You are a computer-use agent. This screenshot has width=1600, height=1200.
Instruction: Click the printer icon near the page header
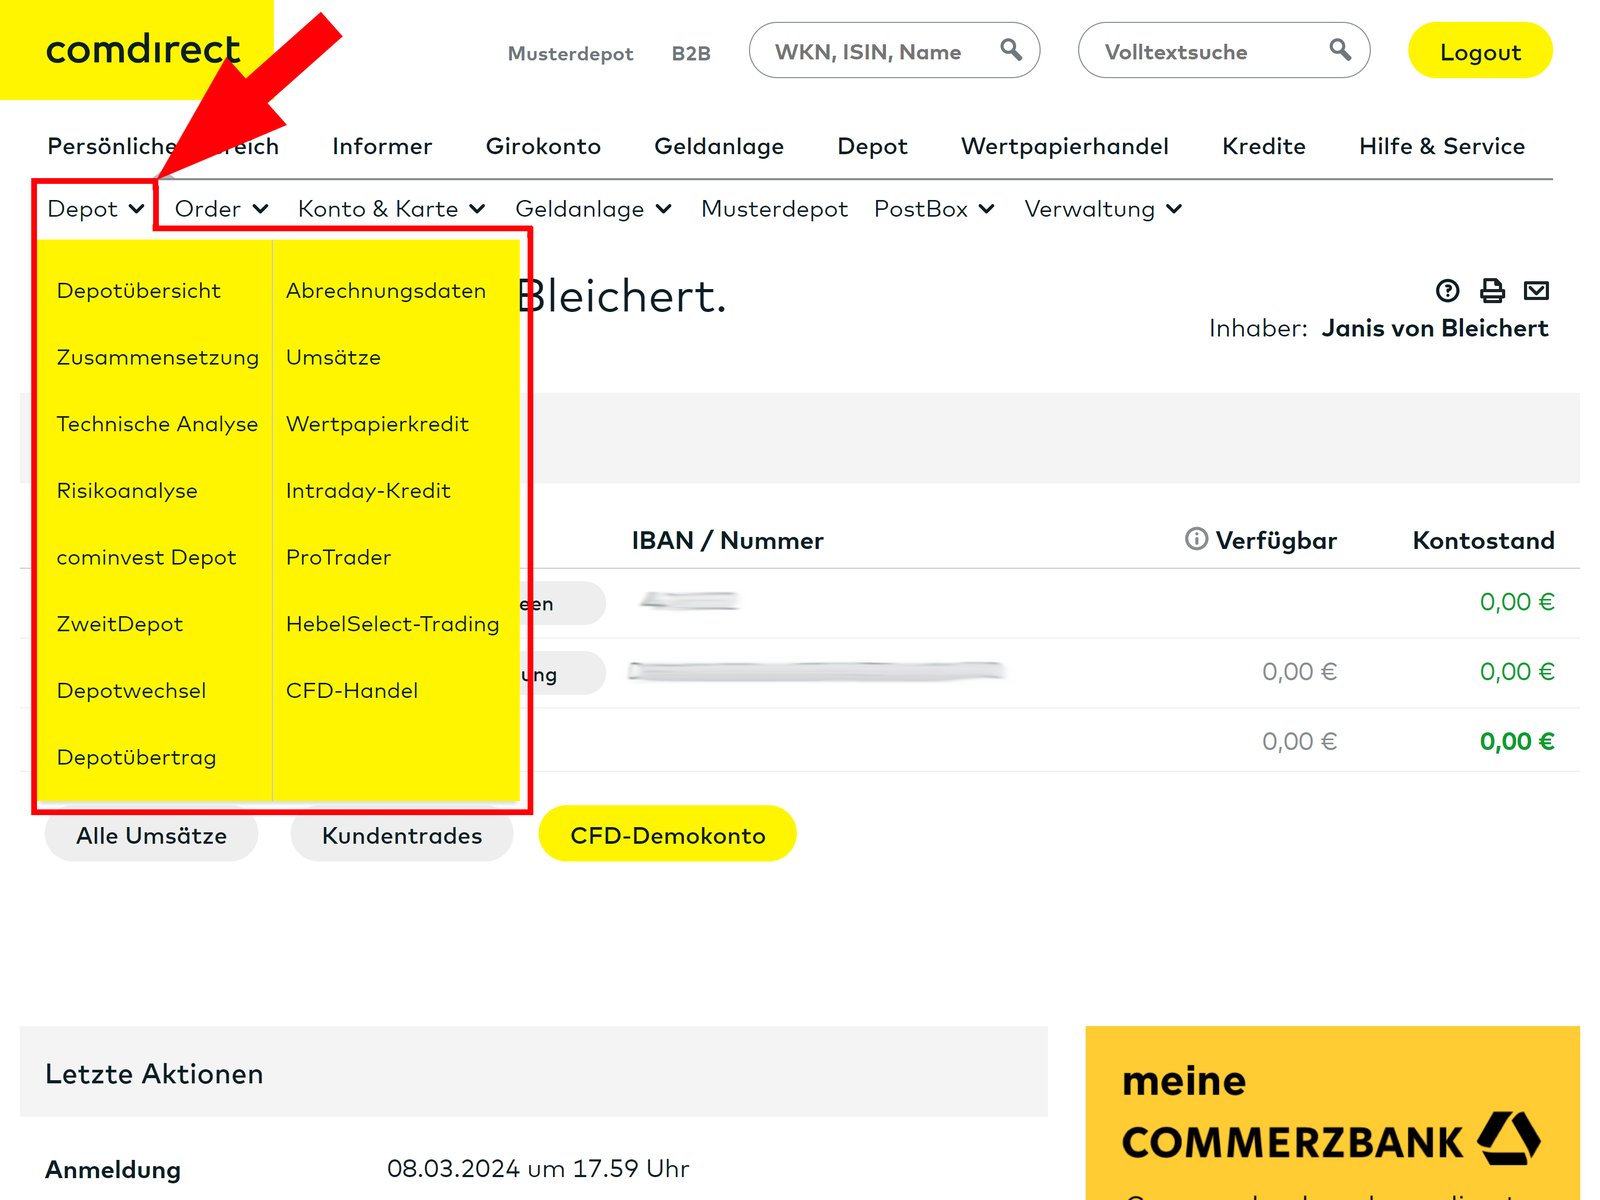pyautogui.click(x=1491, y=291)
